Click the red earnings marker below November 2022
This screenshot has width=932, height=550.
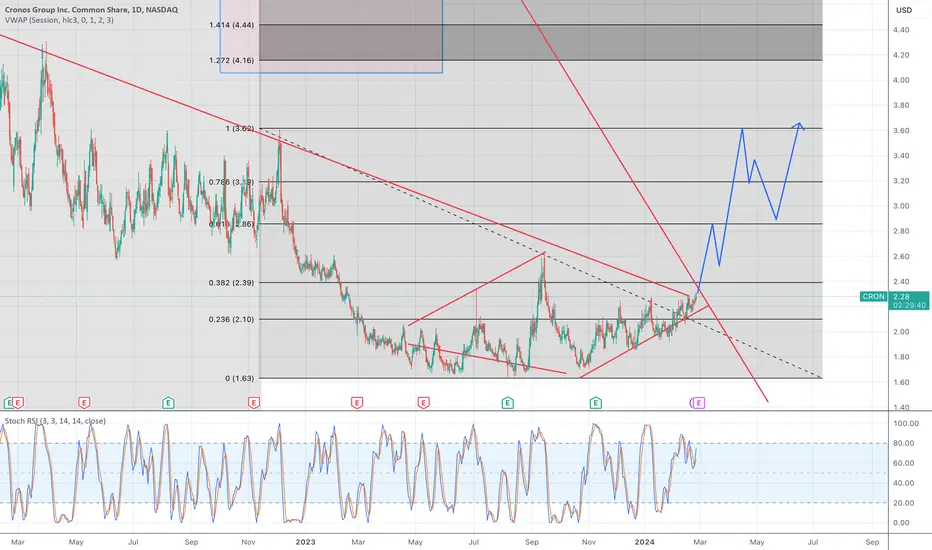254,403
